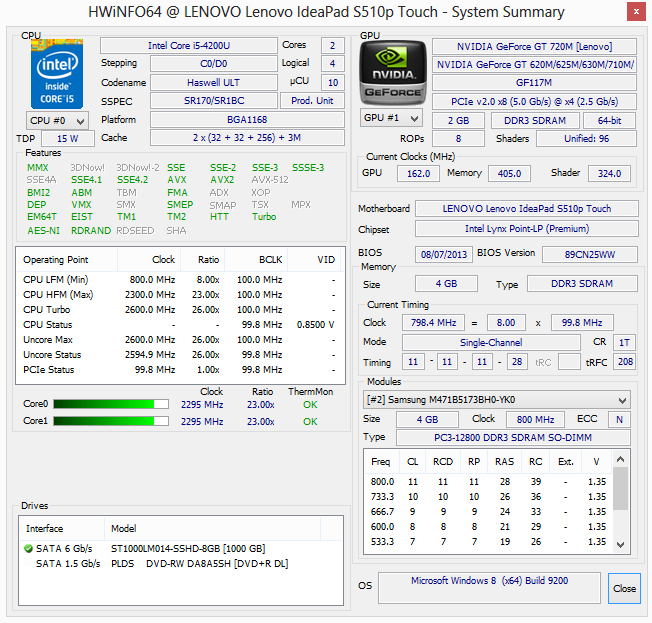The width and height of the screenshot is (652, 623).
Task: Click the BIOS version 89CN25WW field
Action: 590,254
